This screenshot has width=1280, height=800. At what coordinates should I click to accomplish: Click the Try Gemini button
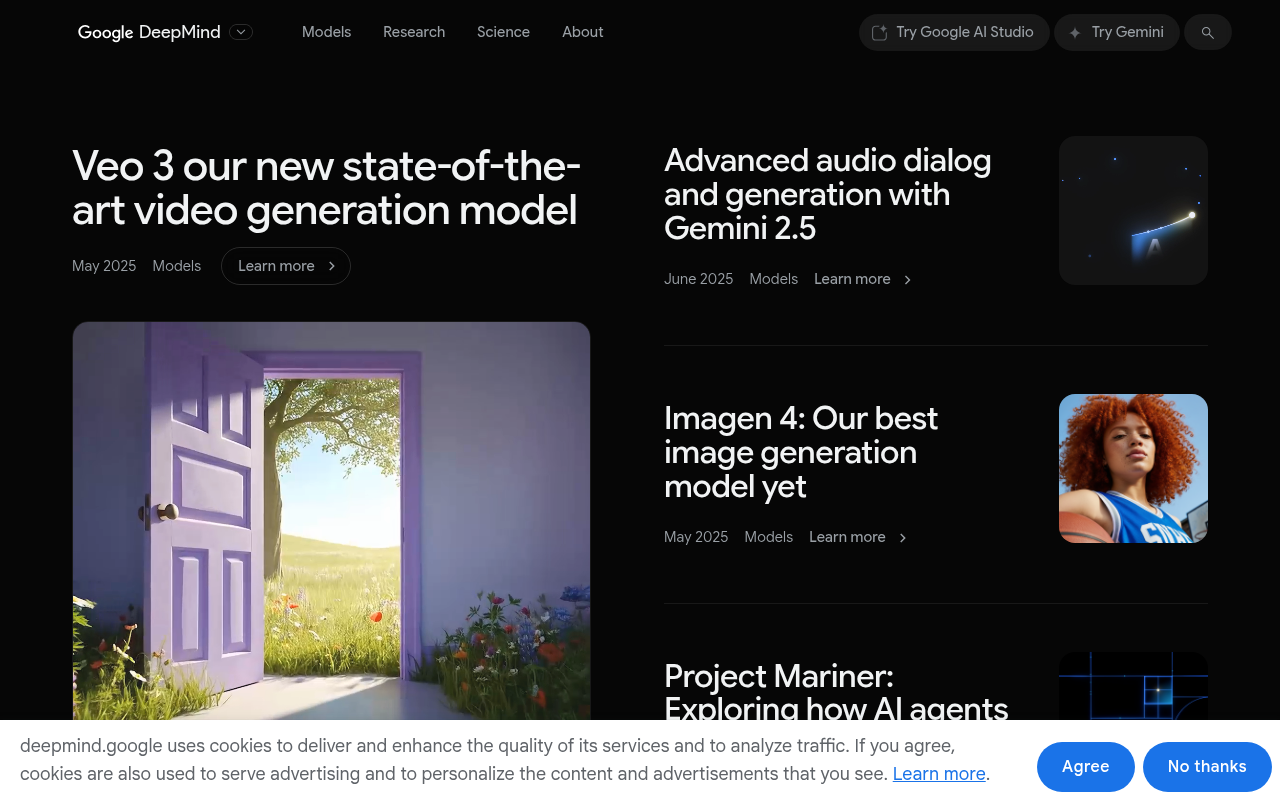point(1117,32)
